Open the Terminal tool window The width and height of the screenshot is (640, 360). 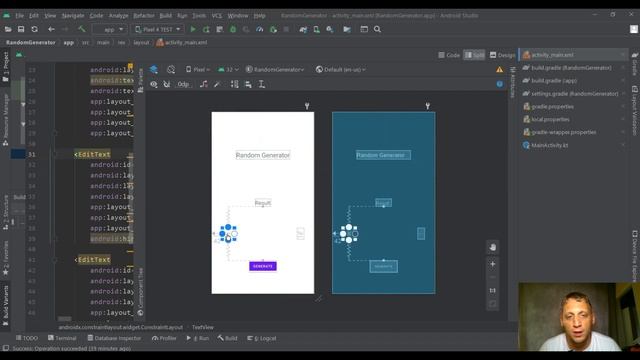[62, 338]
